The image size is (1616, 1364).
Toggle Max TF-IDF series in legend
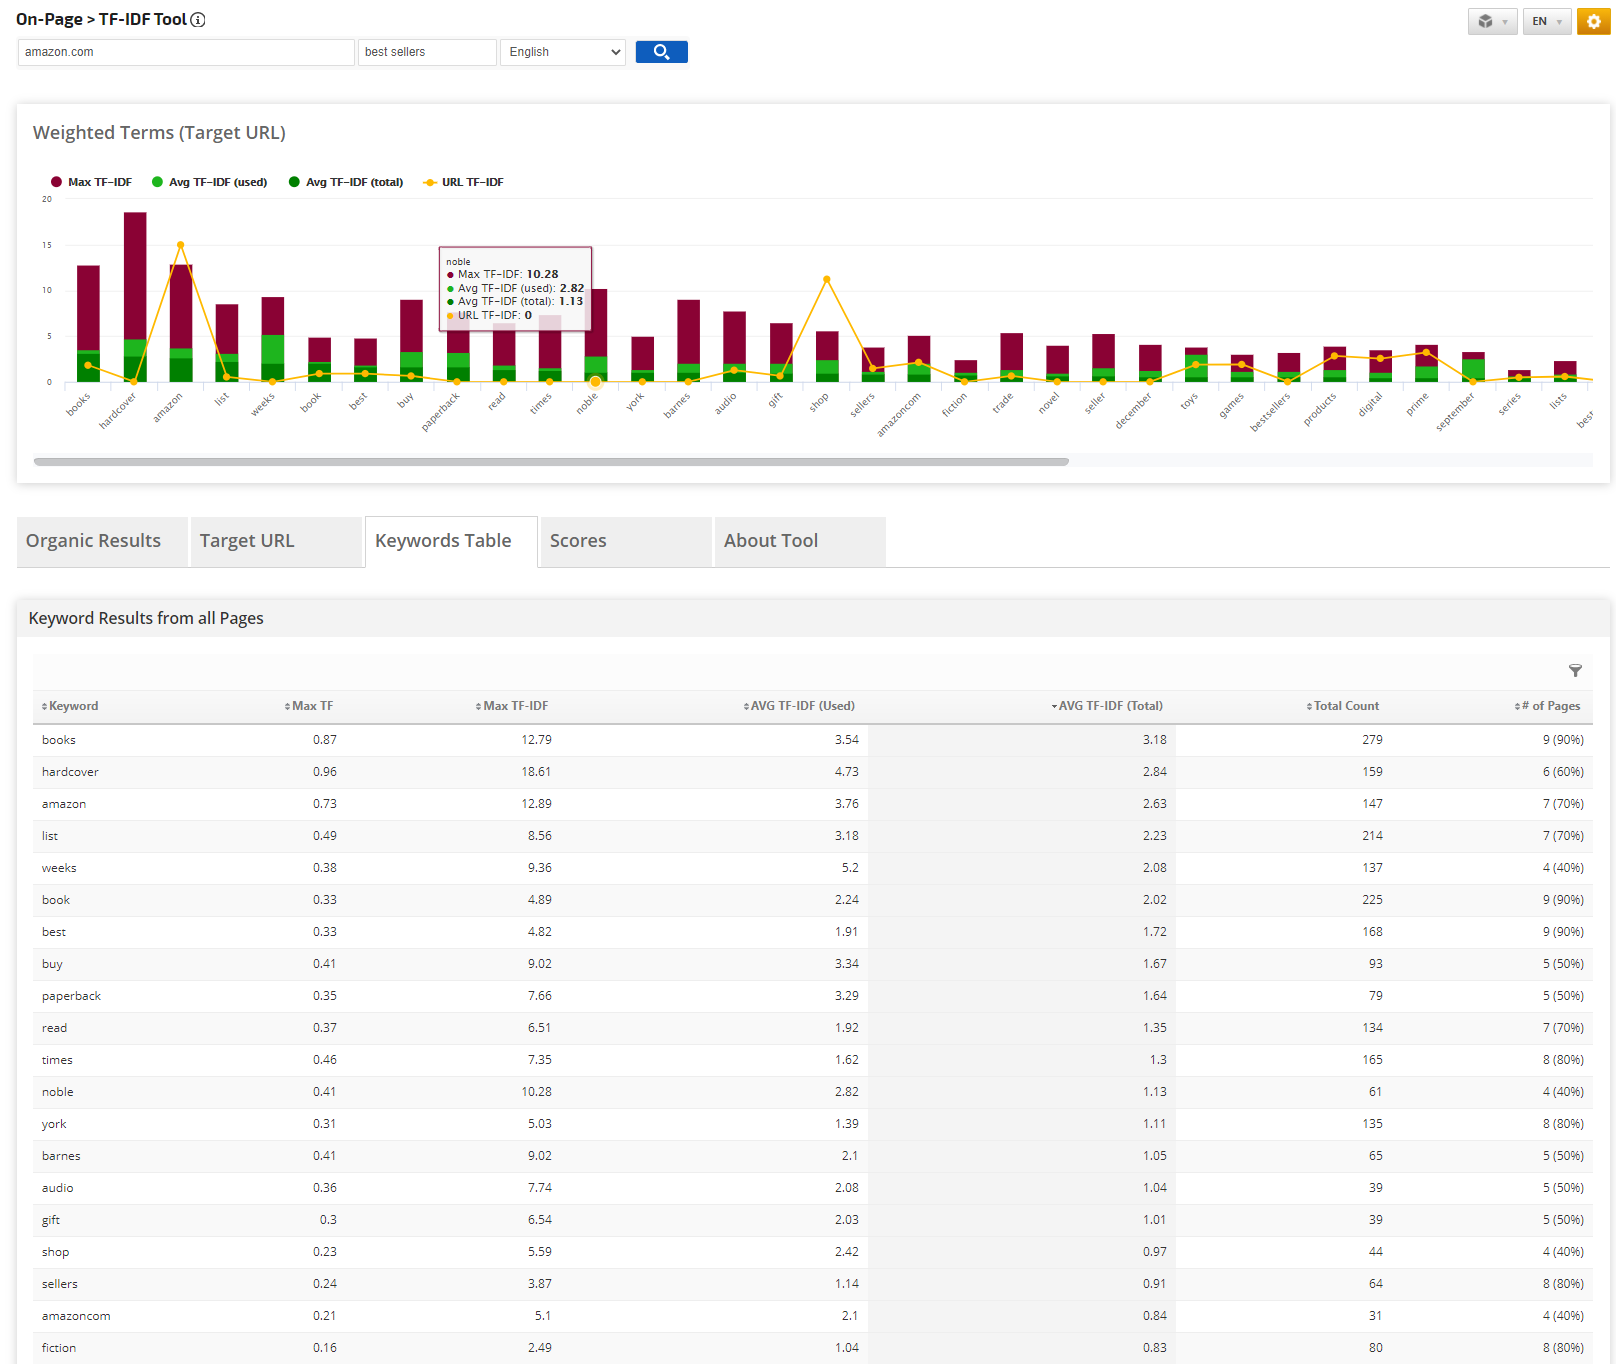click(x=92, y=182)
